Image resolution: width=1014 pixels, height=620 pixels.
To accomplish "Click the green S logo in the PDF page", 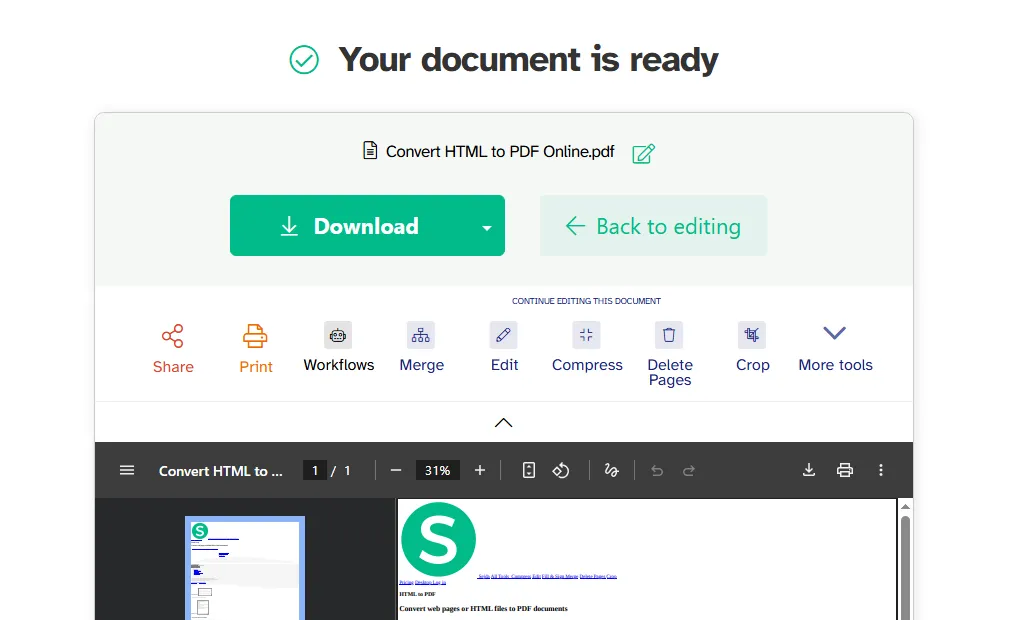I will pyautogui.click(x=438, y=539).
